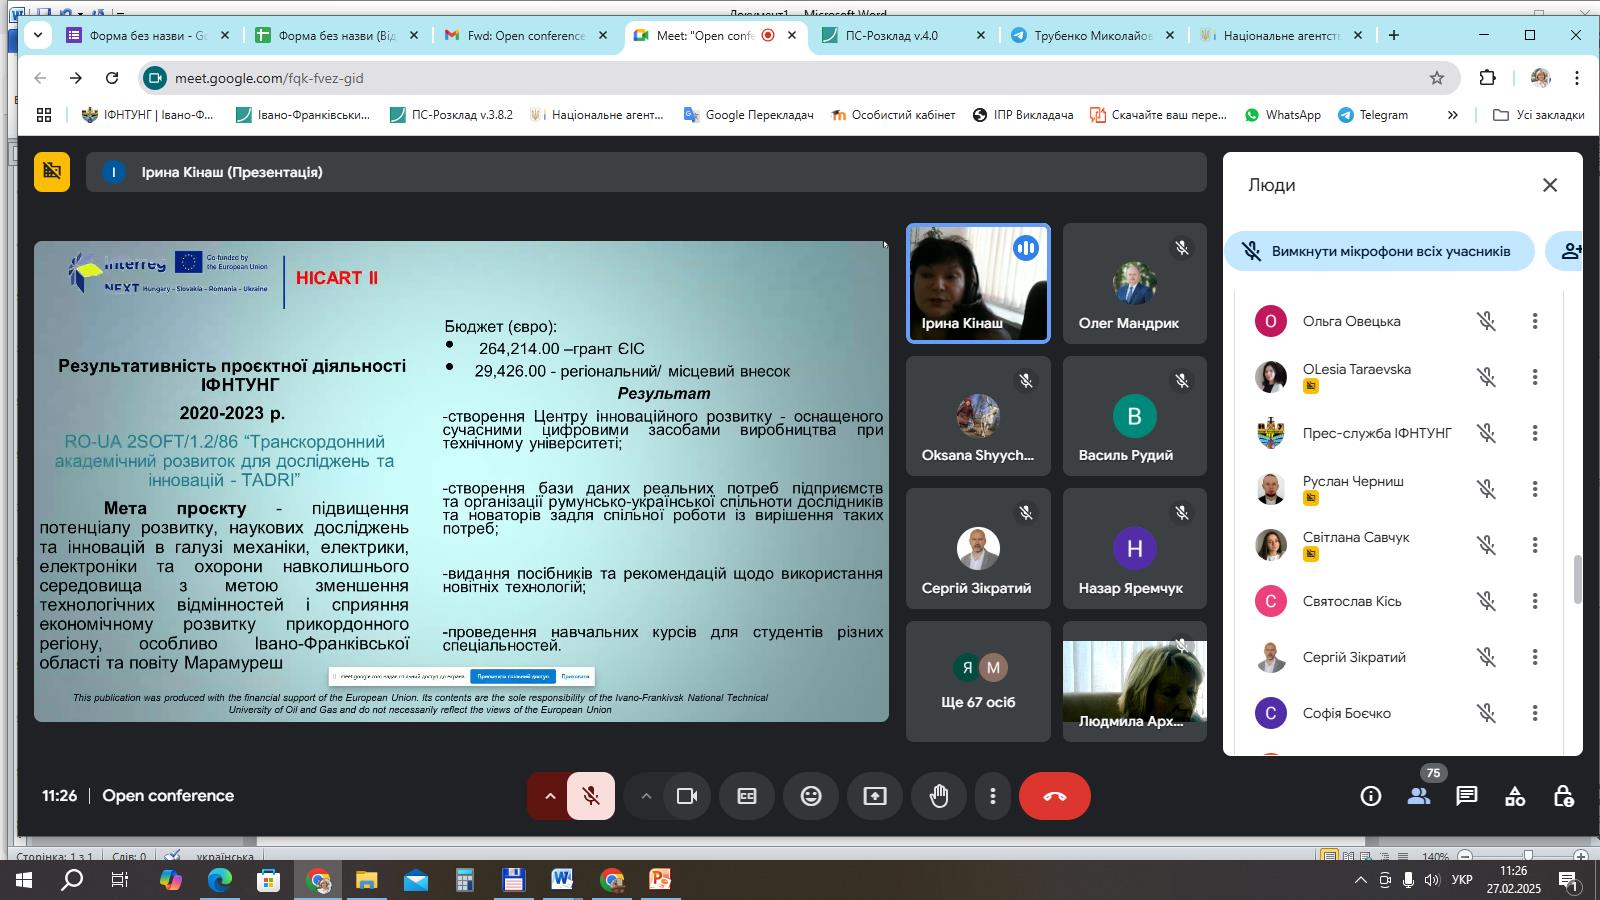Viewport: 1600px width, 900px height.
Task: Open camera options chevron
Action: pyautogui.click(x=647, y=796)
